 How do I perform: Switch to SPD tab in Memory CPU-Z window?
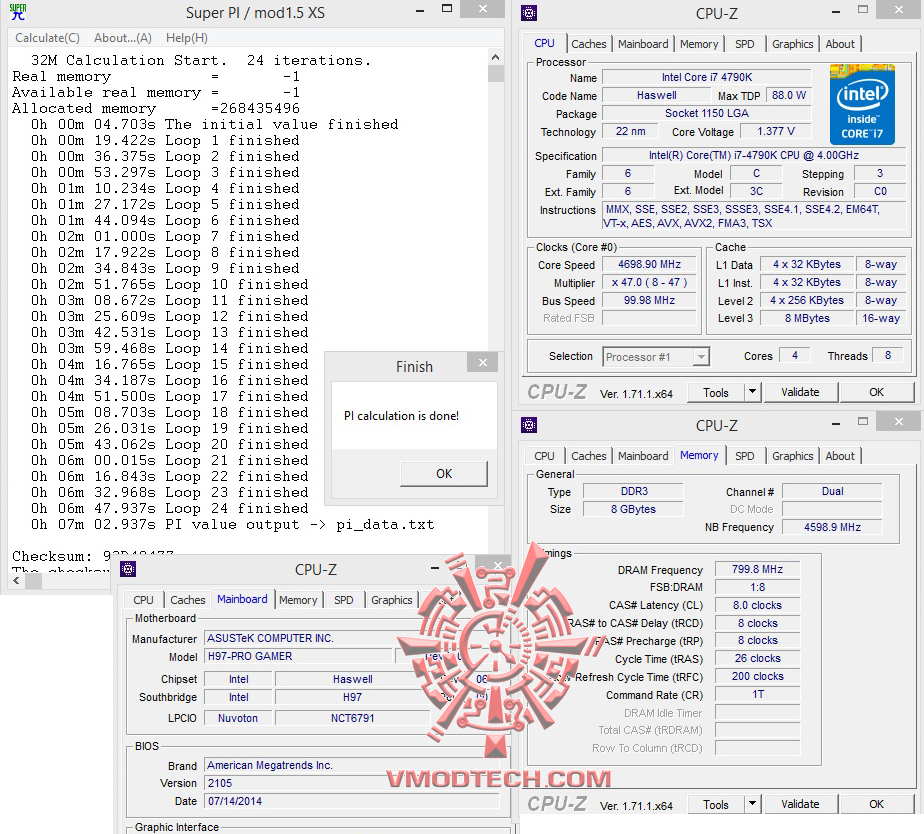744,456
